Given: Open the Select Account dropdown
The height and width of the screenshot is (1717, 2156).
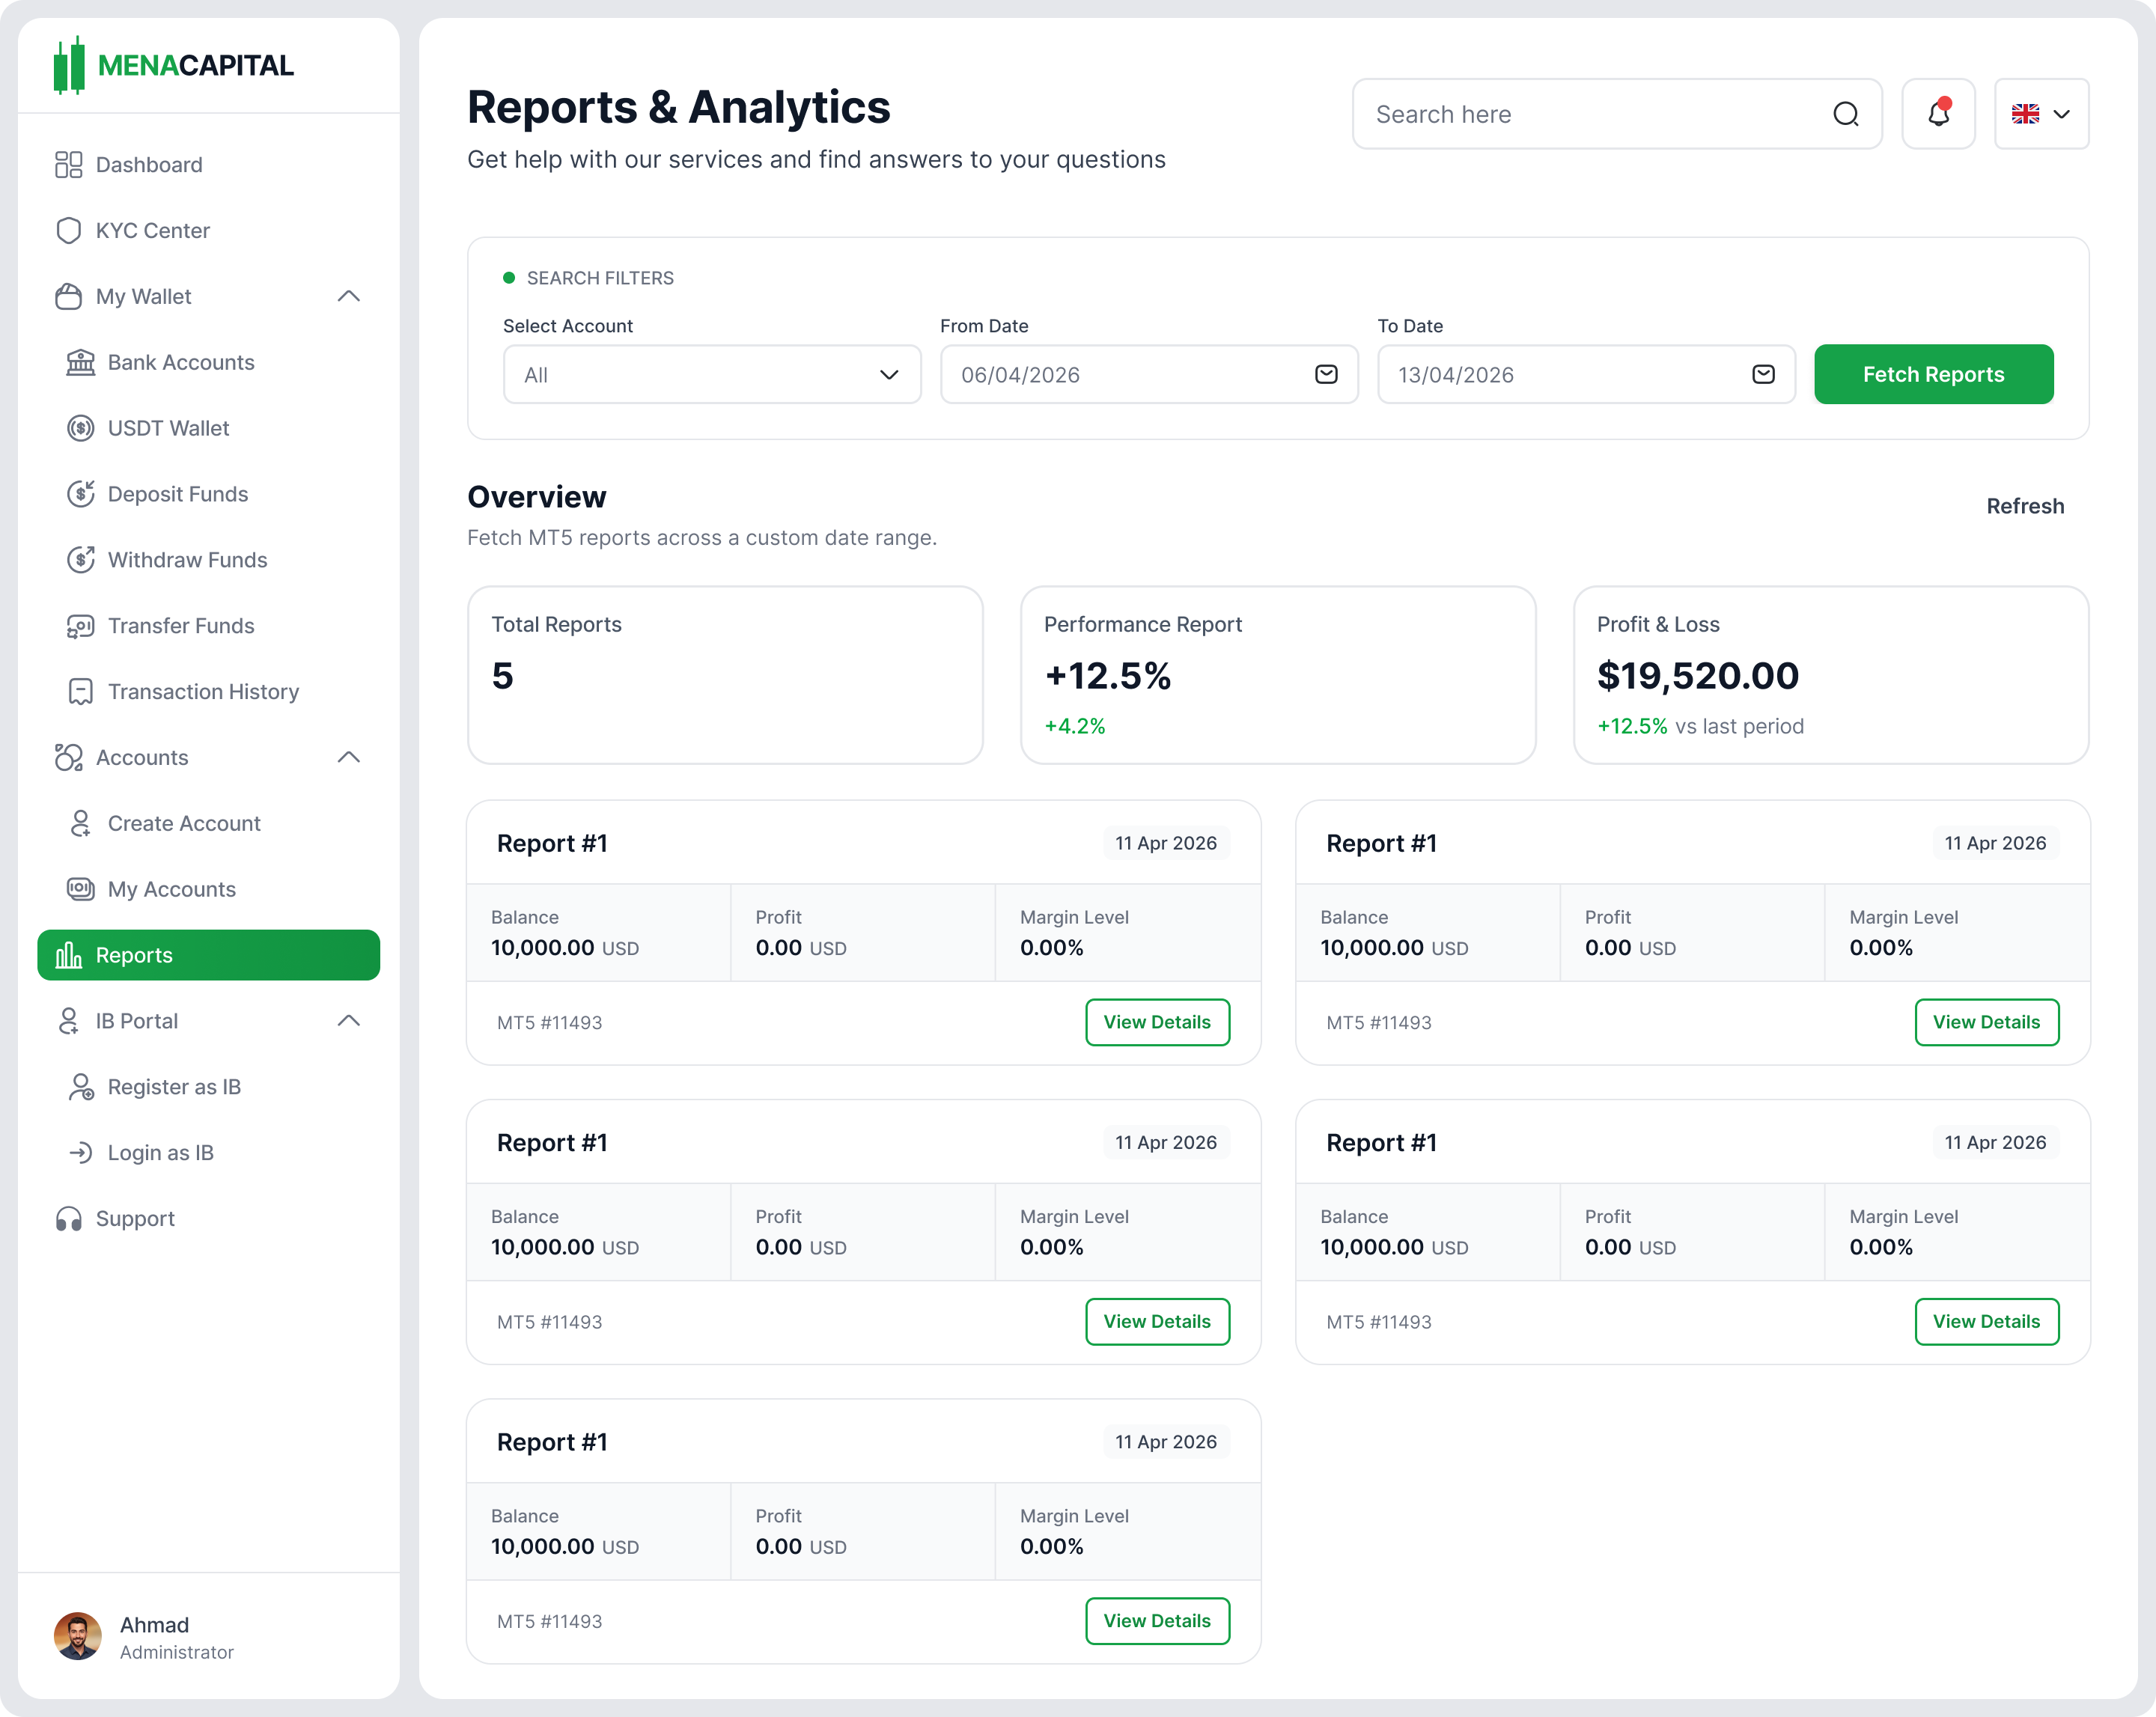Looking at the screenshot, I should [x=712, y=375].
